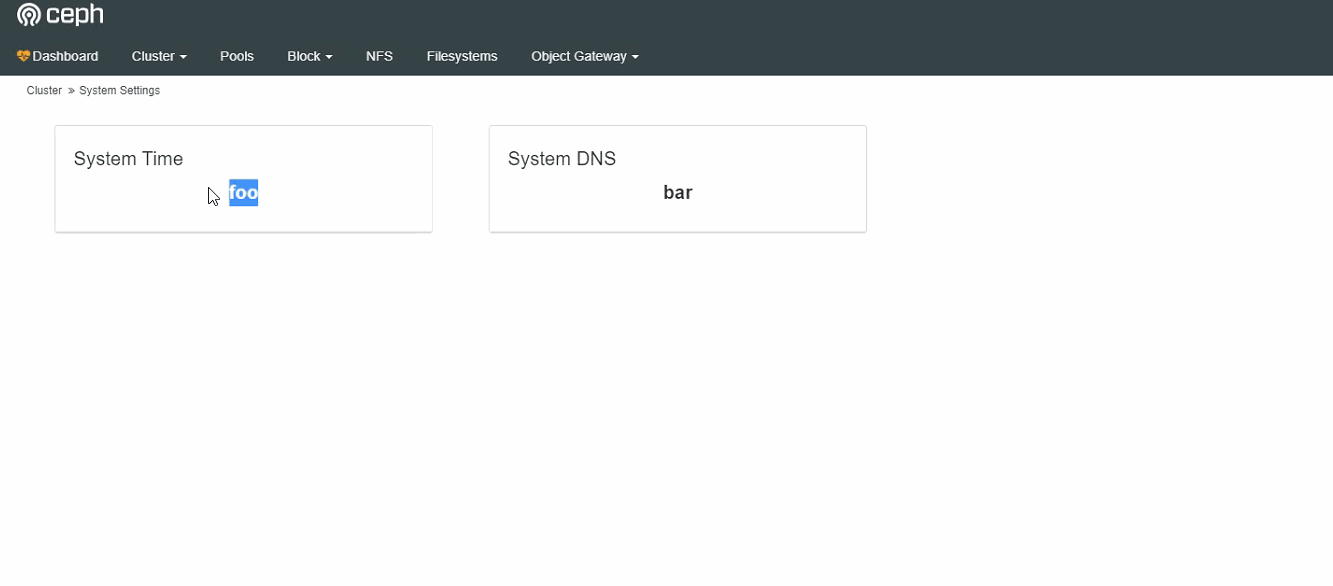
Task: Click inside the navigation bar background
Action: click(x=900, y=56)
